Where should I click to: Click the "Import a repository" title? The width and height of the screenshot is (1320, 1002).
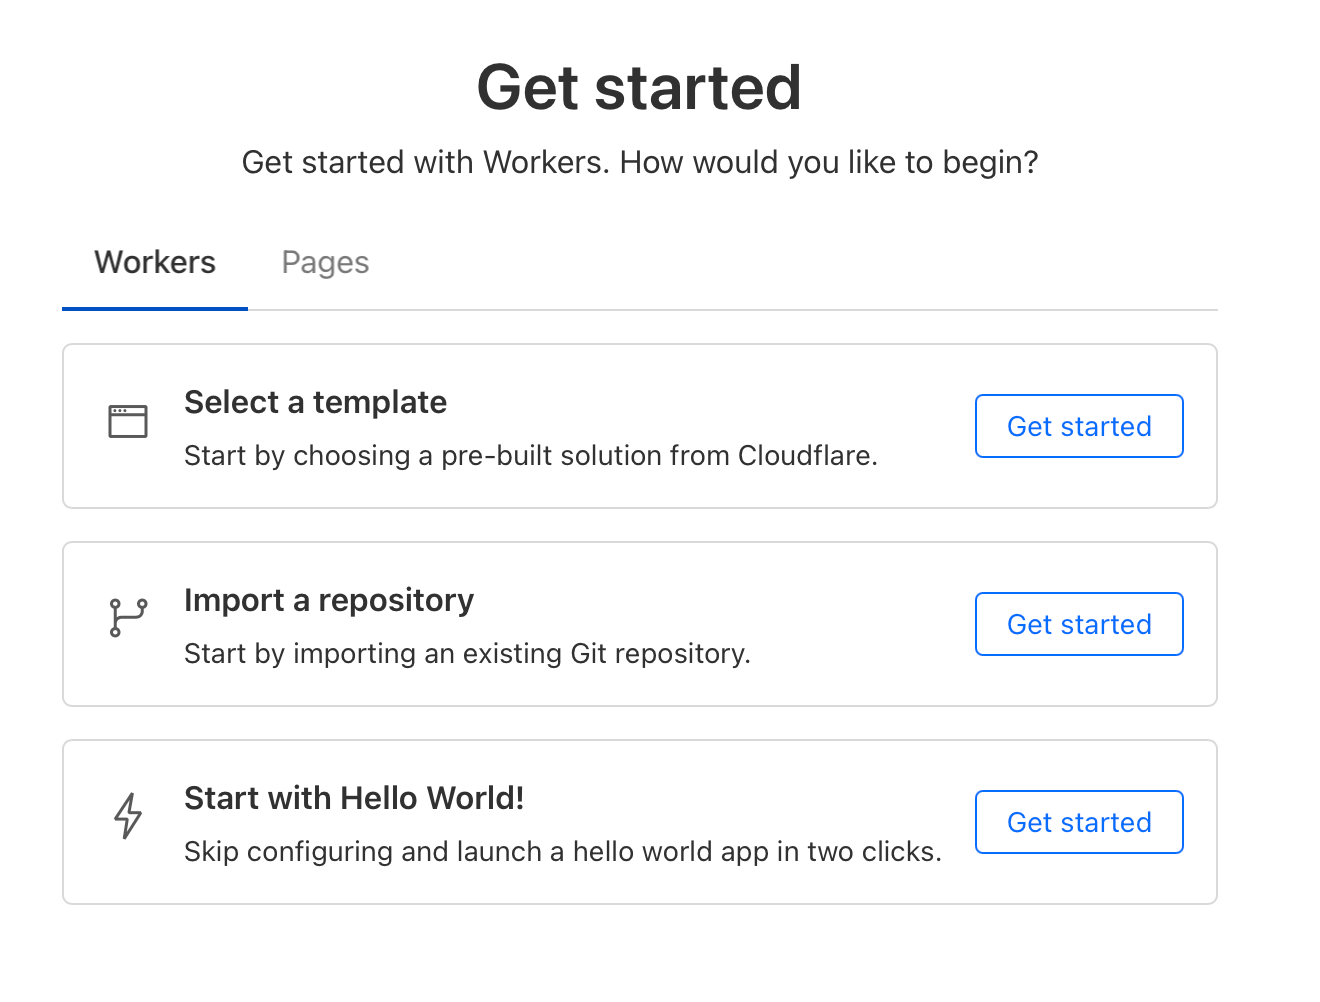tap(329, 600)
